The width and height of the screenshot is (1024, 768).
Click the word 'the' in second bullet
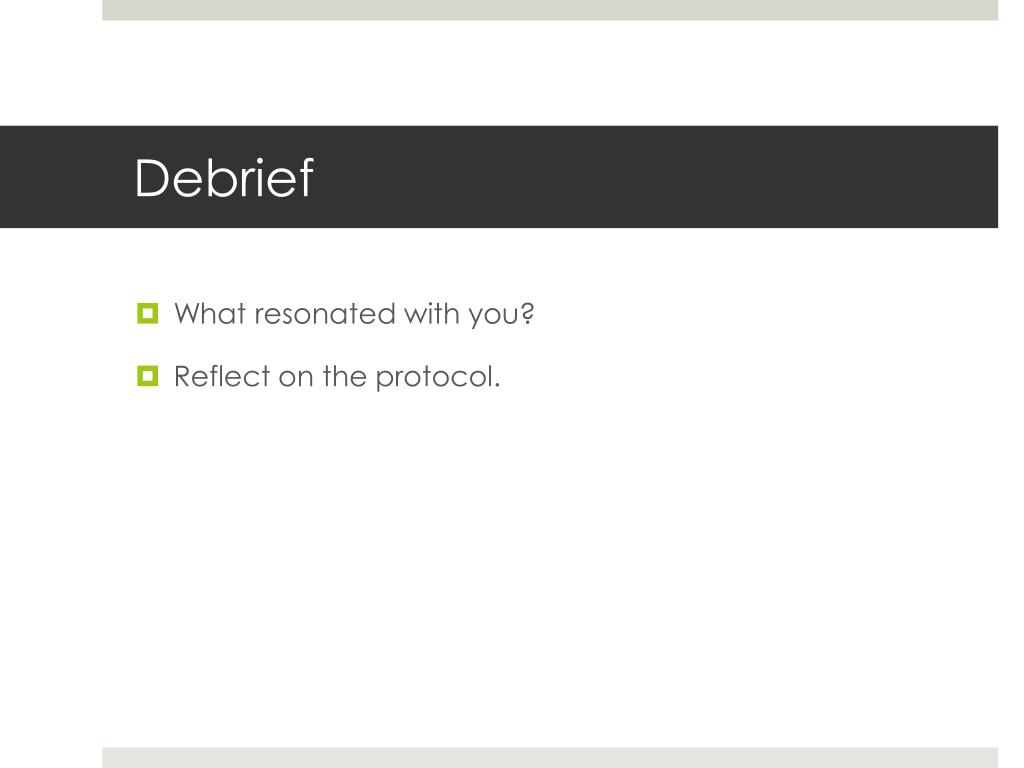click(x=344, y=377)
